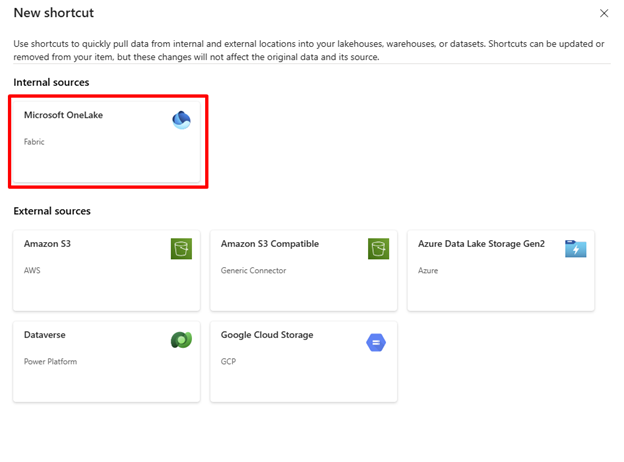Click the Azure Data Lake Storage Gen2 icon

(575, 249)
